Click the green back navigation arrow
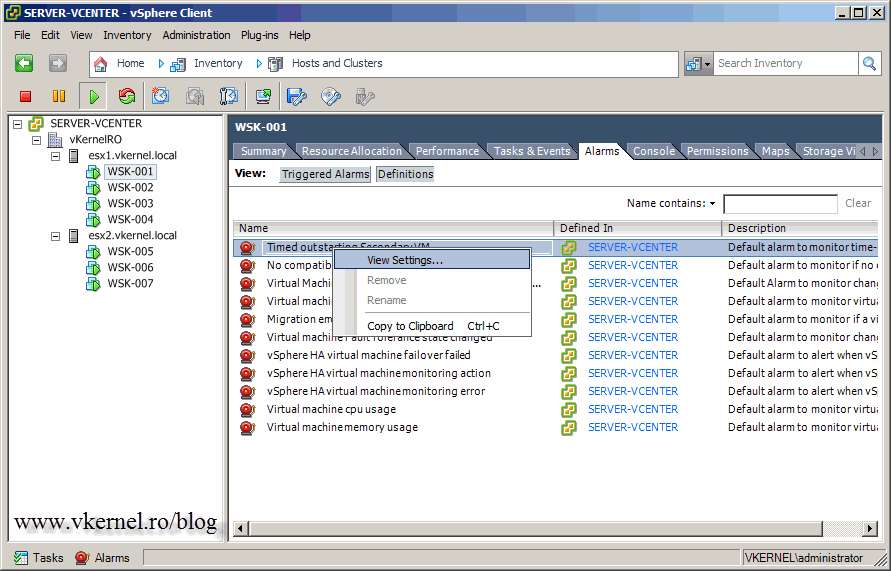The width and height of the screenshot is (891, 571). tap(24, 63)
